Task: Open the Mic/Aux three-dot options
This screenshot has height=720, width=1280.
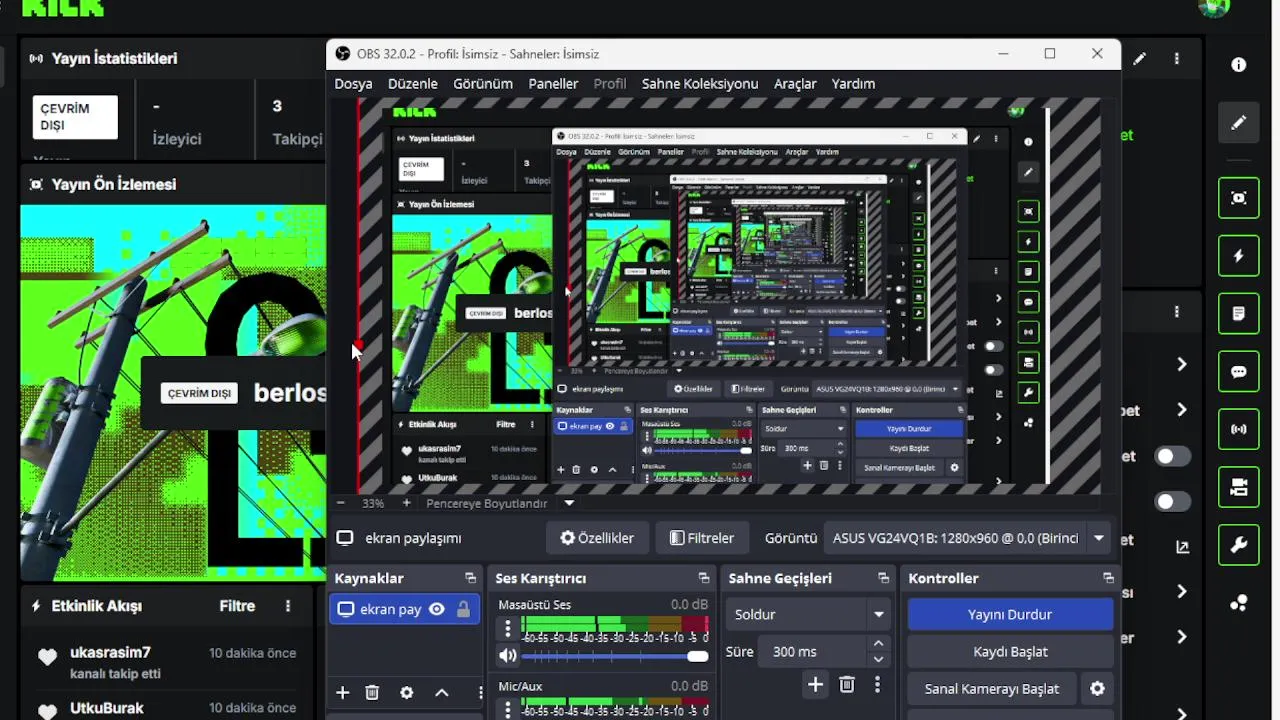Action: (x=508, y=709)
